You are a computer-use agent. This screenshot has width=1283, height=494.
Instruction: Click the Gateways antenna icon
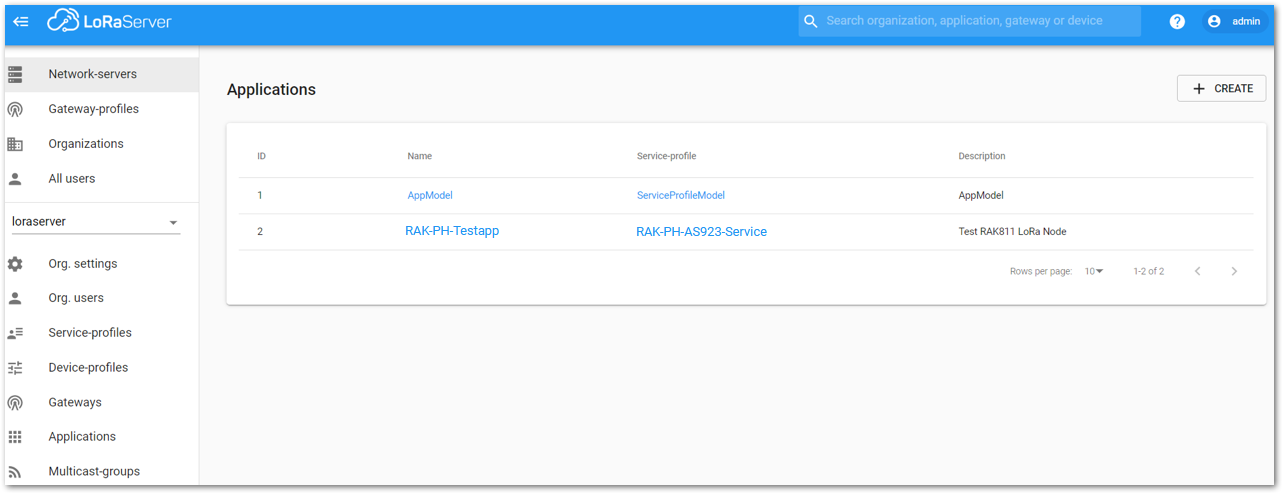click(15, 402)
